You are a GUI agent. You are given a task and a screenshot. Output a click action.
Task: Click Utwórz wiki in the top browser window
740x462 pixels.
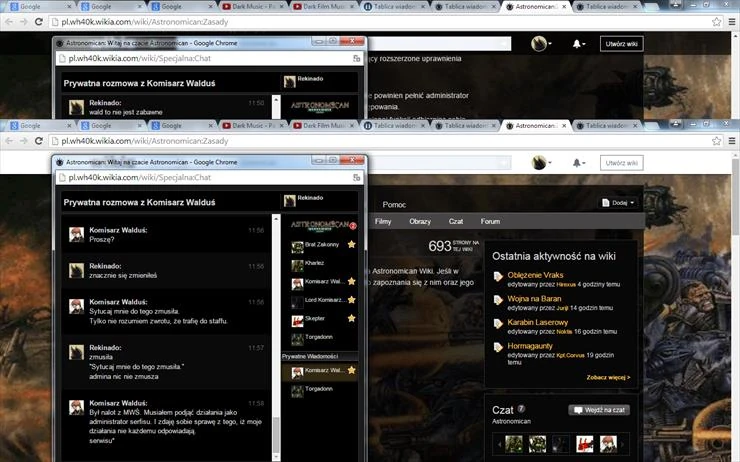pos(622,44)
